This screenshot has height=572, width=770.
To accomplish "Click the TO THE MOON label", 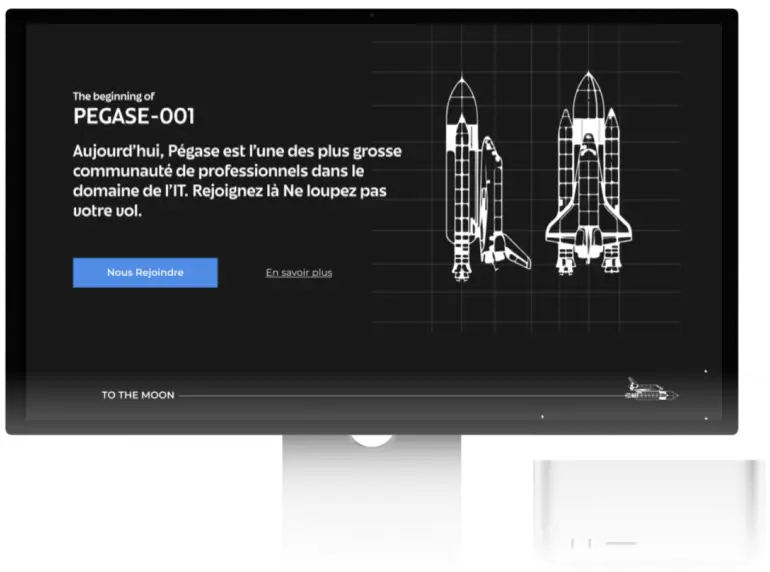I will [138, 395].
